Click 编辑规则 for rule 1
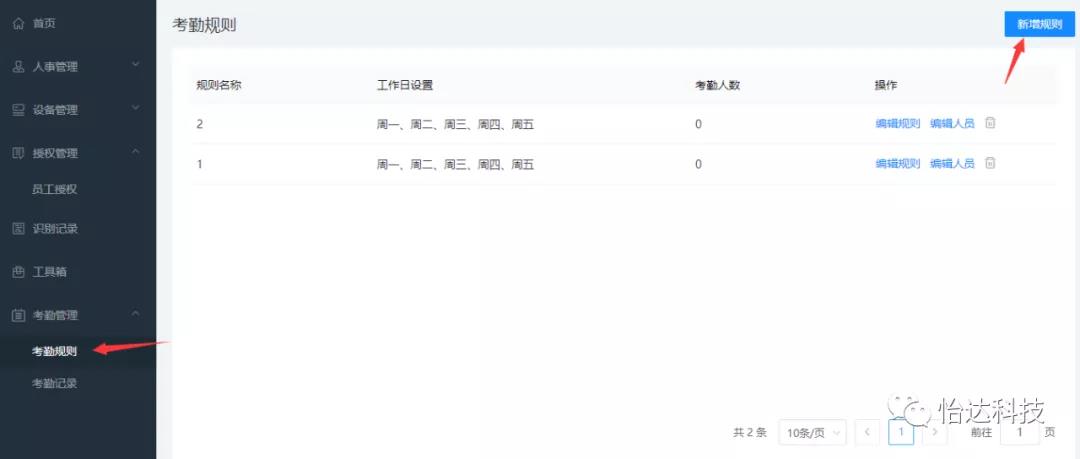Image resolution: width=1080 pixels, height=459 pixels. click(x=897, y=164)
